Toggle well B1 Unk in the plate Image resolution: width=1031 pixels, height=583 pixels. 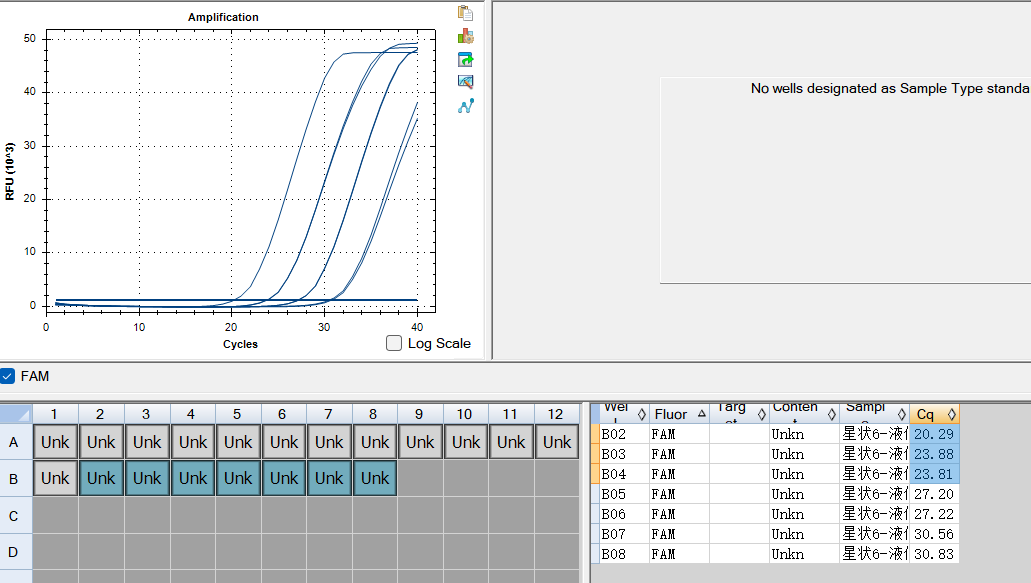(55, 478)
